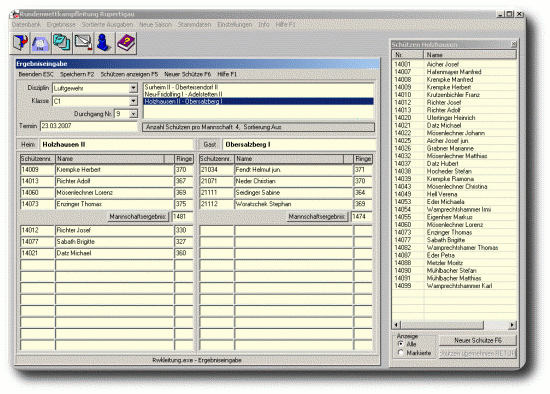The height and width of the screenshot is (394, 550).
Task: Click the Holzhausen II Mannschaftsergebnis button
Action: pos(138,216)
